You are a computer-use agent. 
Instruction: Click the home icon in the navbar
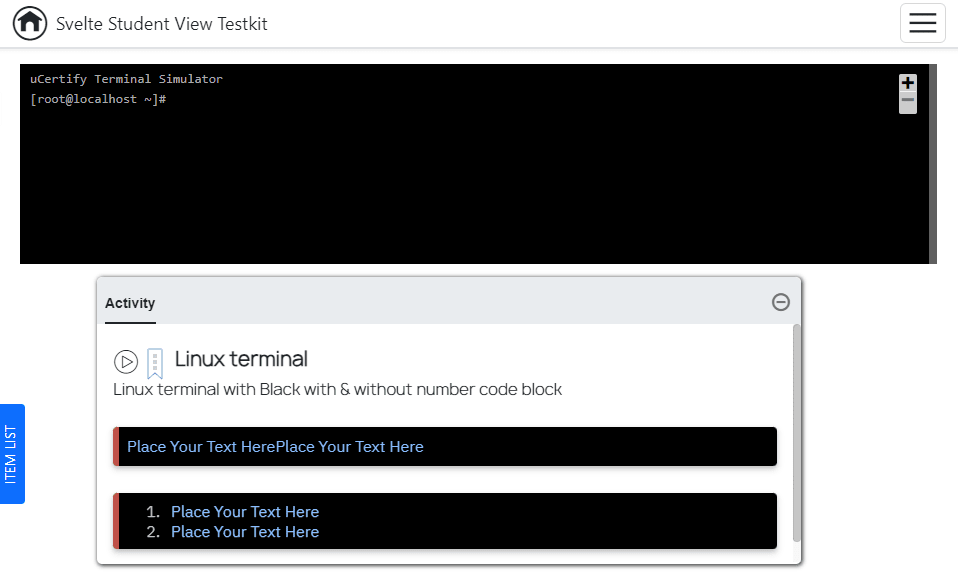pyautogui.click(x=29, y=23)
